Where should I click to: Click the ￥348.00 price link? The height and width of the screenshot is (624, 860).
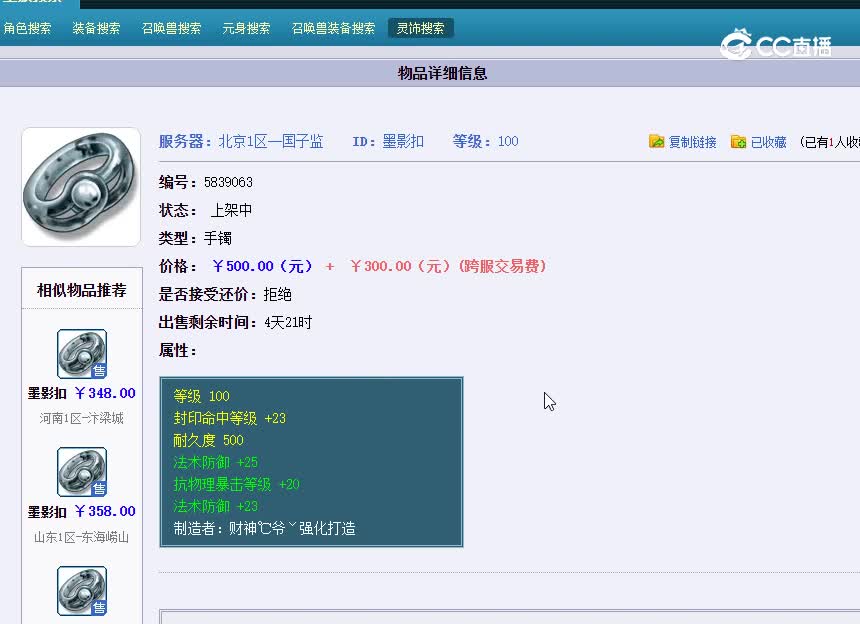point(105,393)
